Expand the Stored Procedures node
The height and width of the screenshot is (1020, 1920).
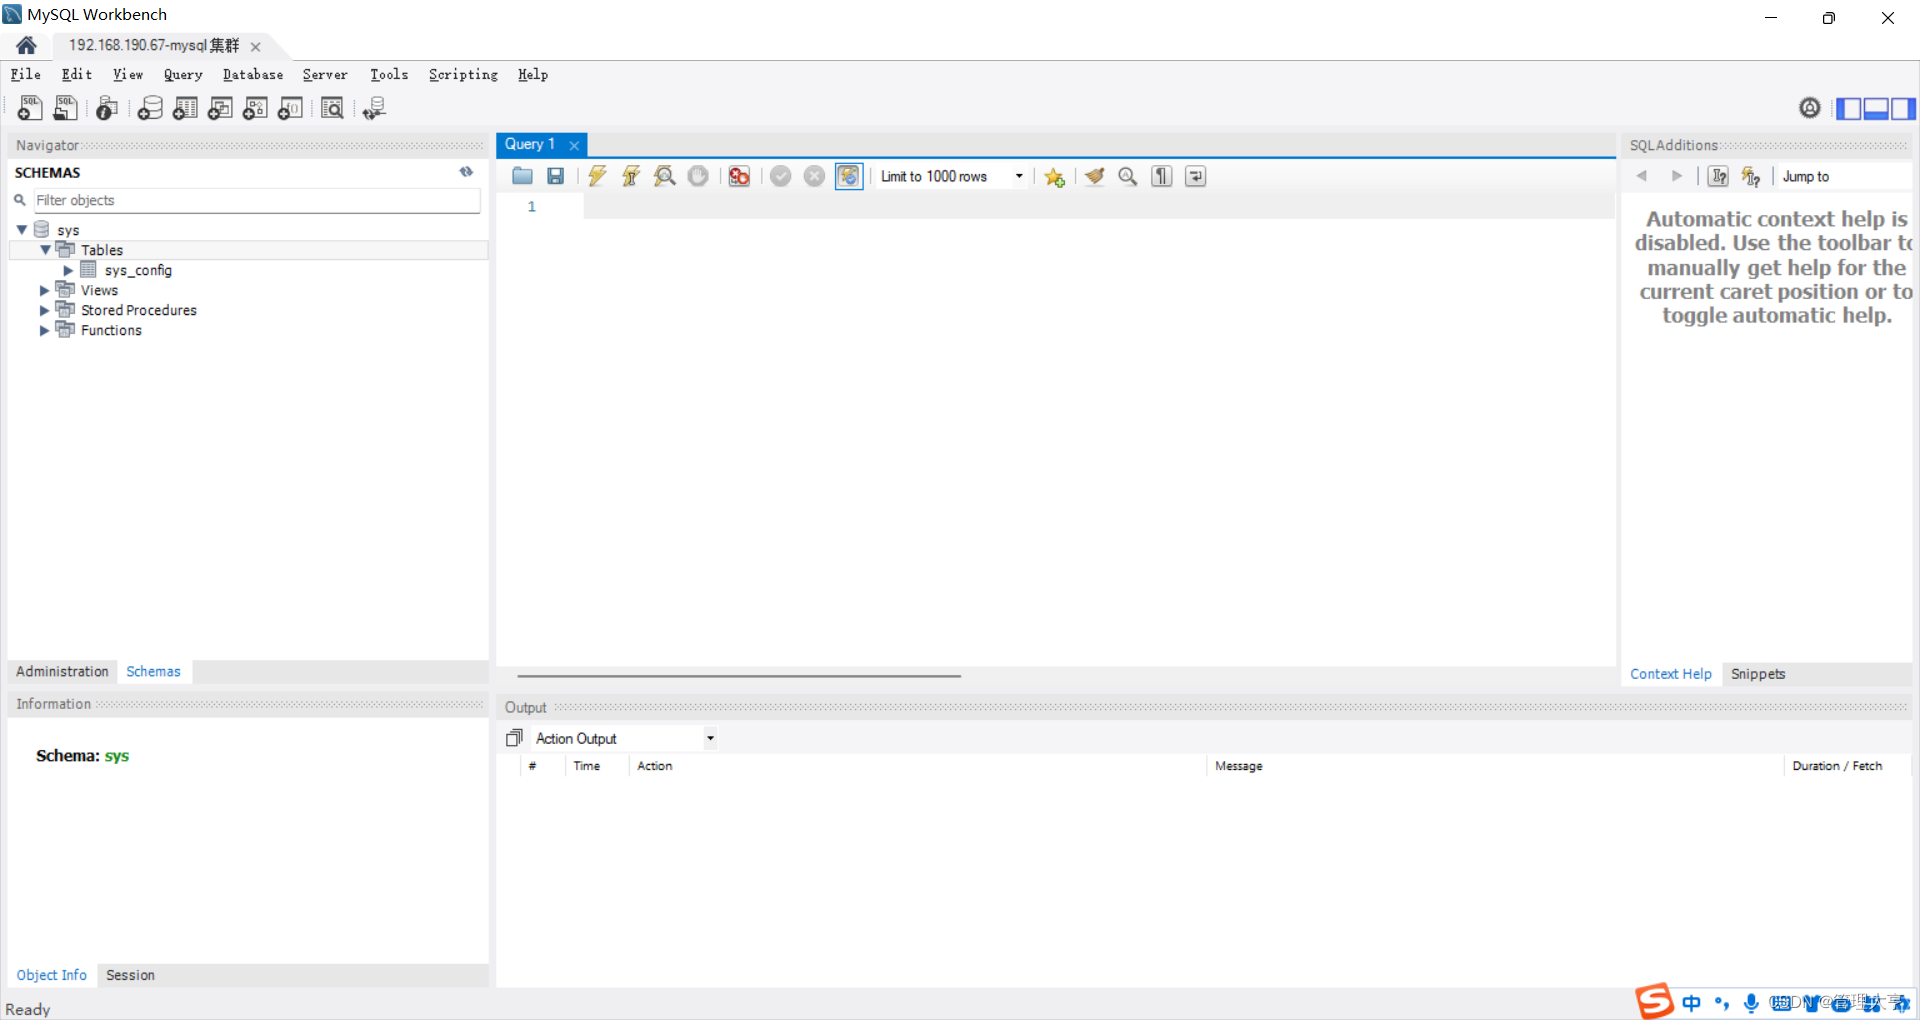(43, 310)
